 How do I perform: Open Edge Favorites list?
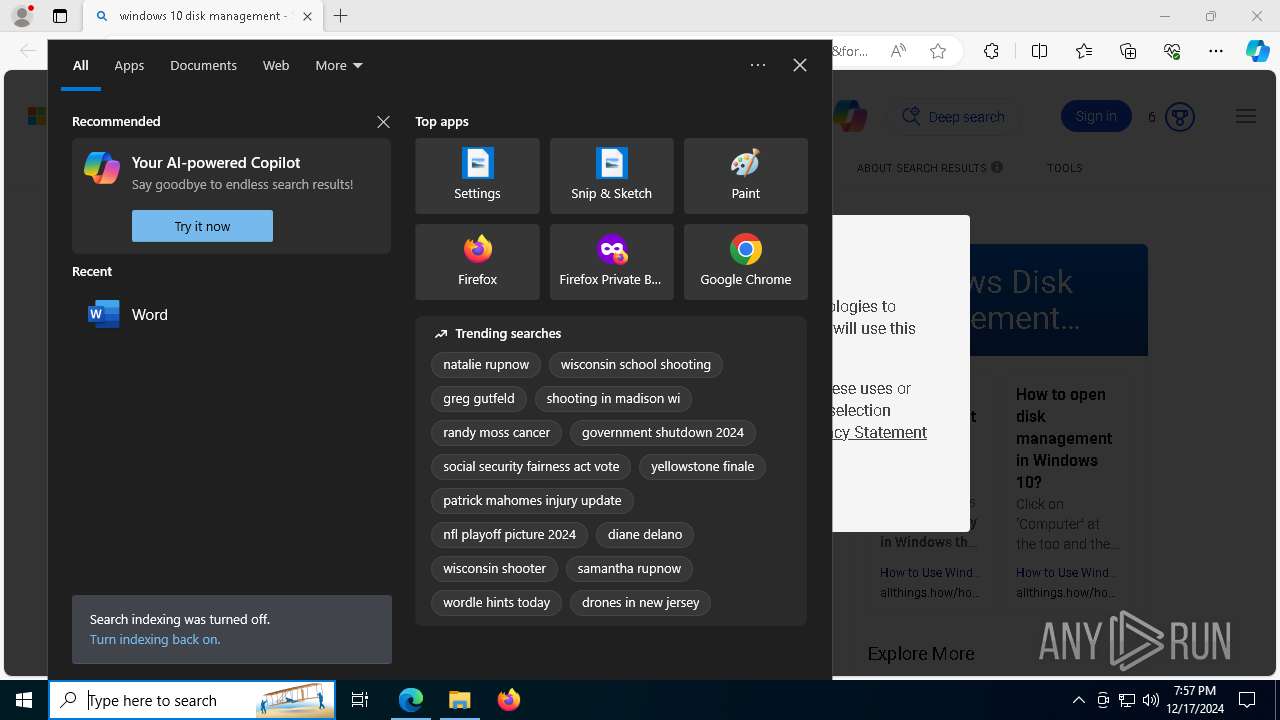(1084, 51)
